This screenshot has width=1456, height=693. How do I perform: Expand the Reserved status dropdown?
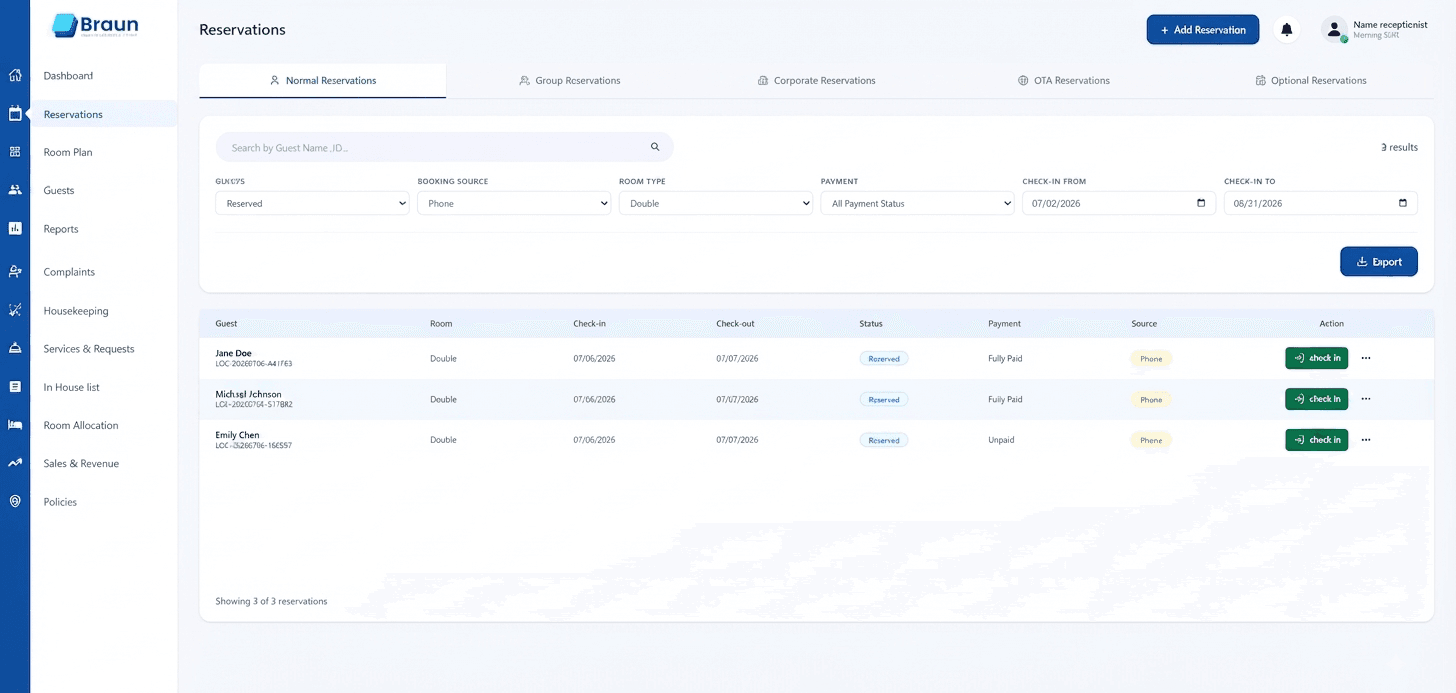pos(312,203)
